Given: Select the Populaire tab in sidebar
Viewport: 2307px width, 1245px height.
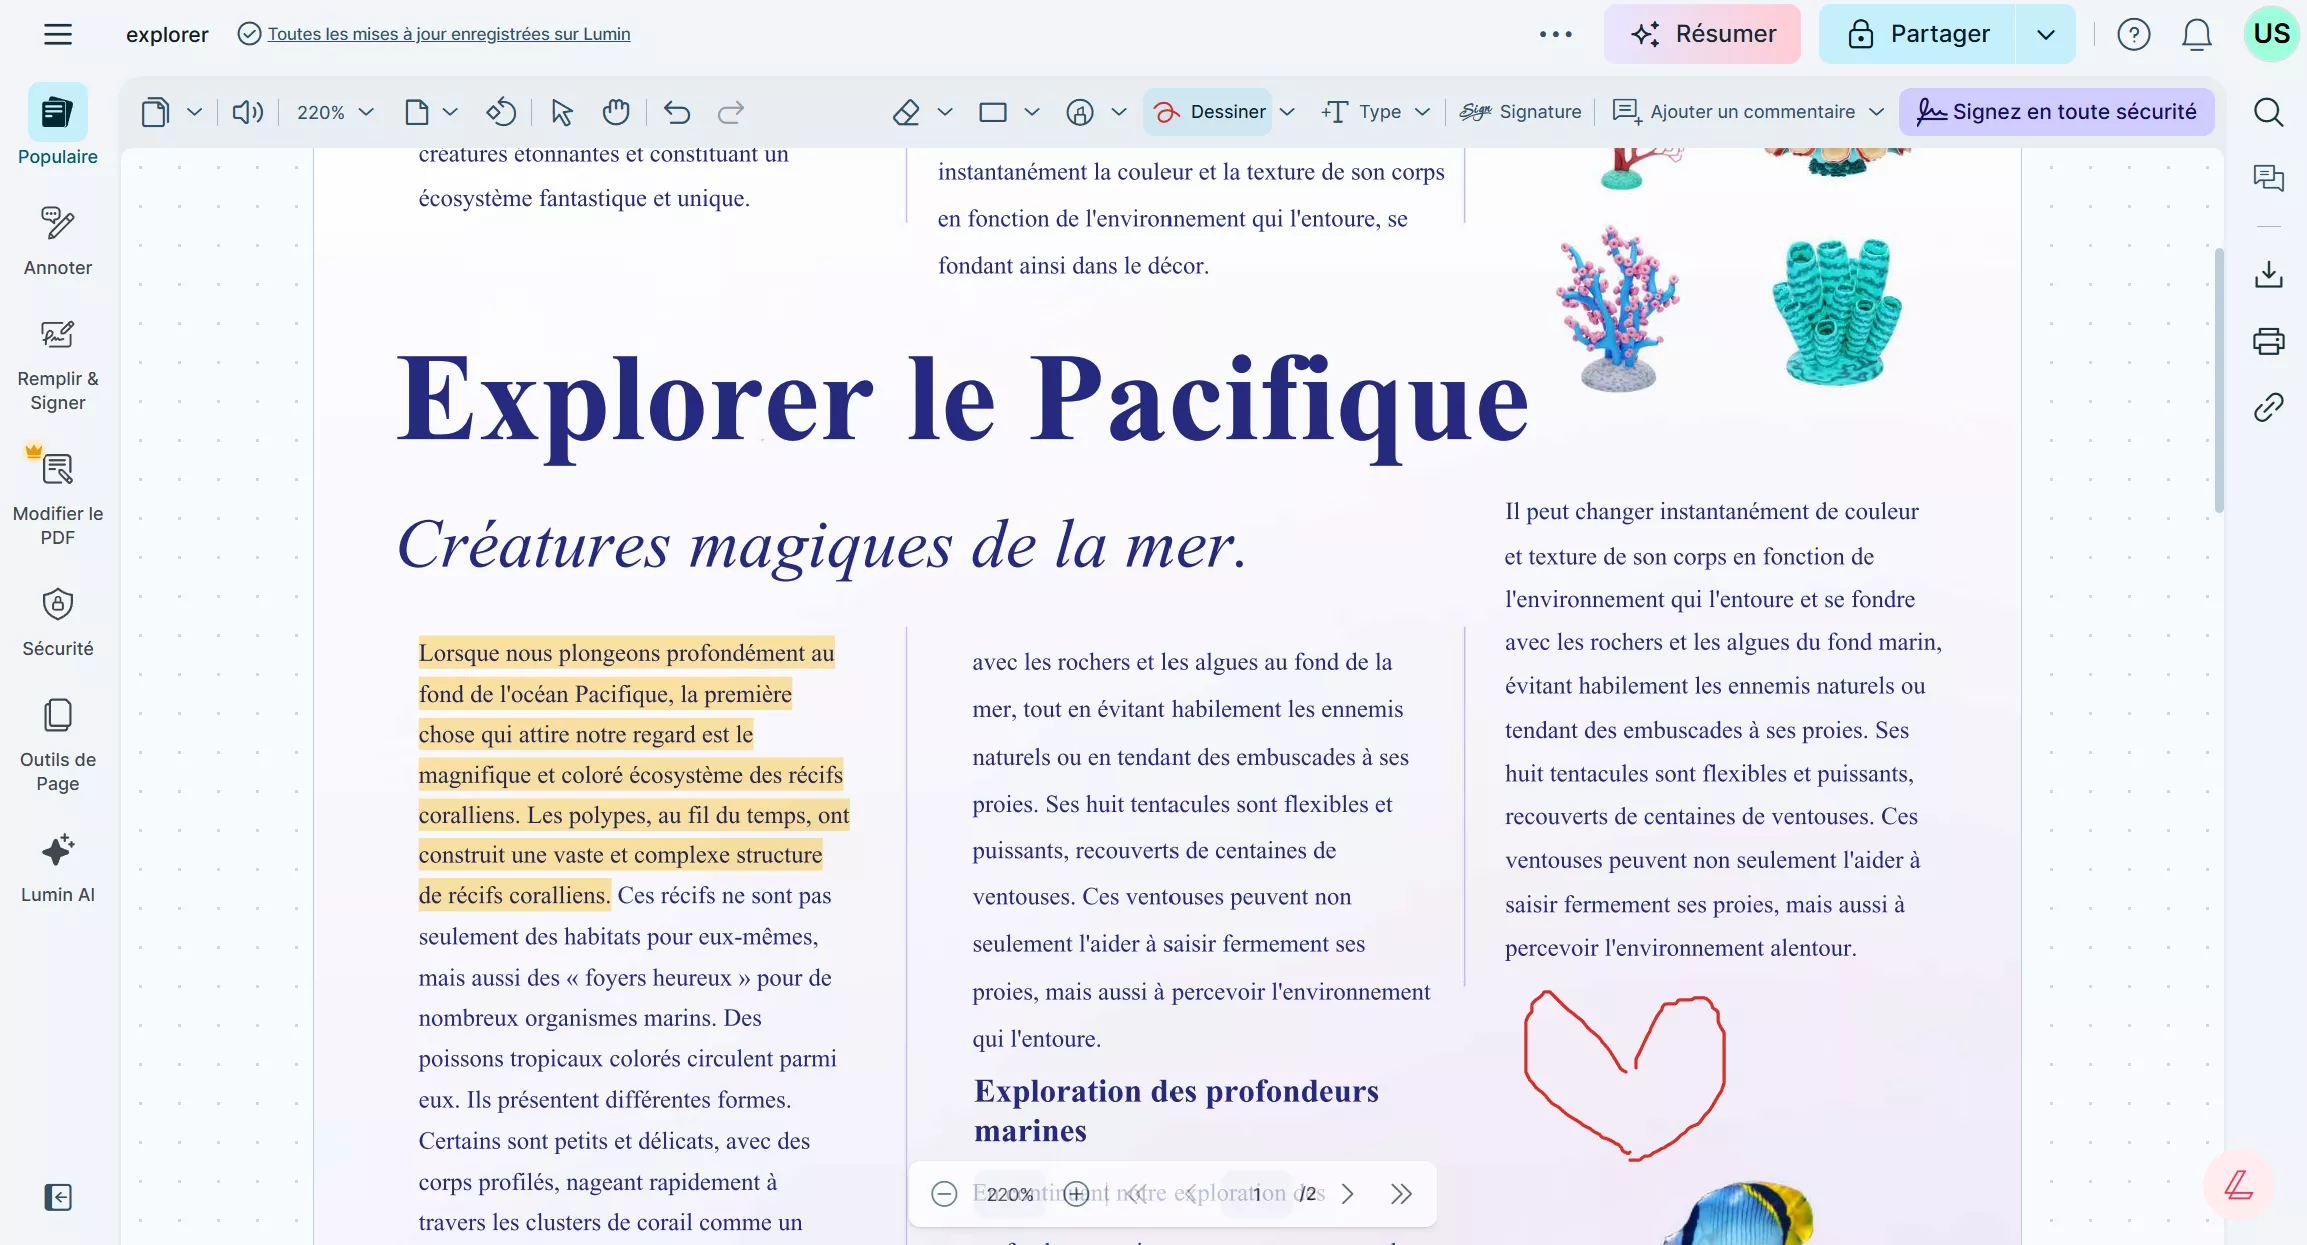Looking at the screenshot, I should [x=57, y=125].
